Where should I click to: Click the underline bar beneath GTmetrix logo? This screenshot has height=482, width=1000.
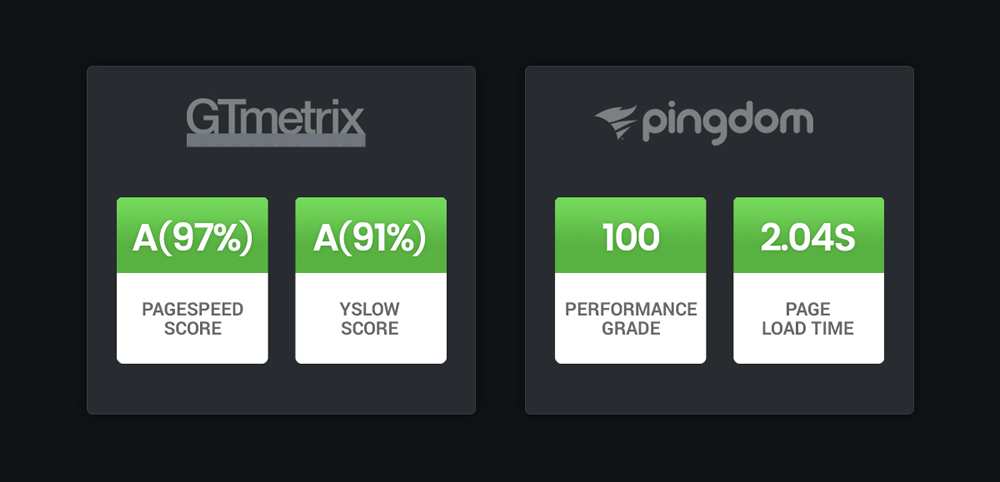(276, 142)
